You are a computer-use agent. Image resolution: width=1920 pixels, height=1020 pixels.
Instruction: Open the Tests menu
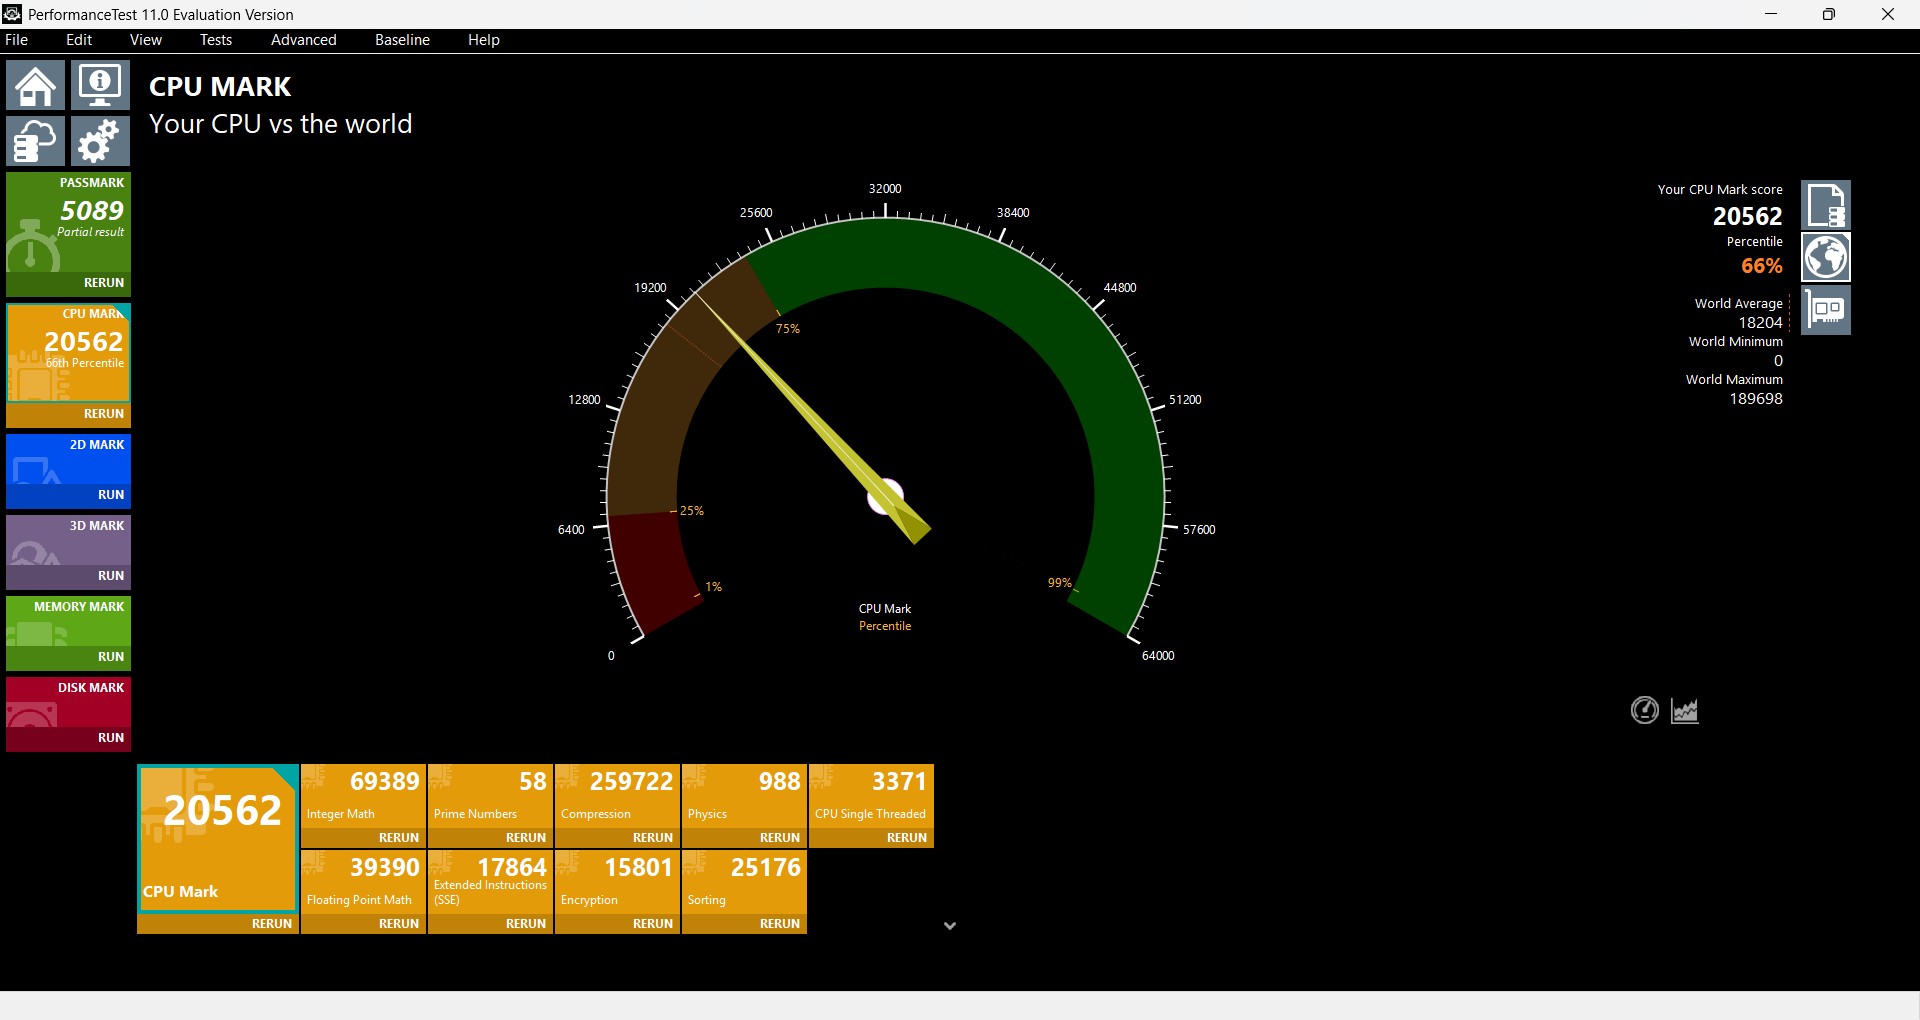point(216,40)
